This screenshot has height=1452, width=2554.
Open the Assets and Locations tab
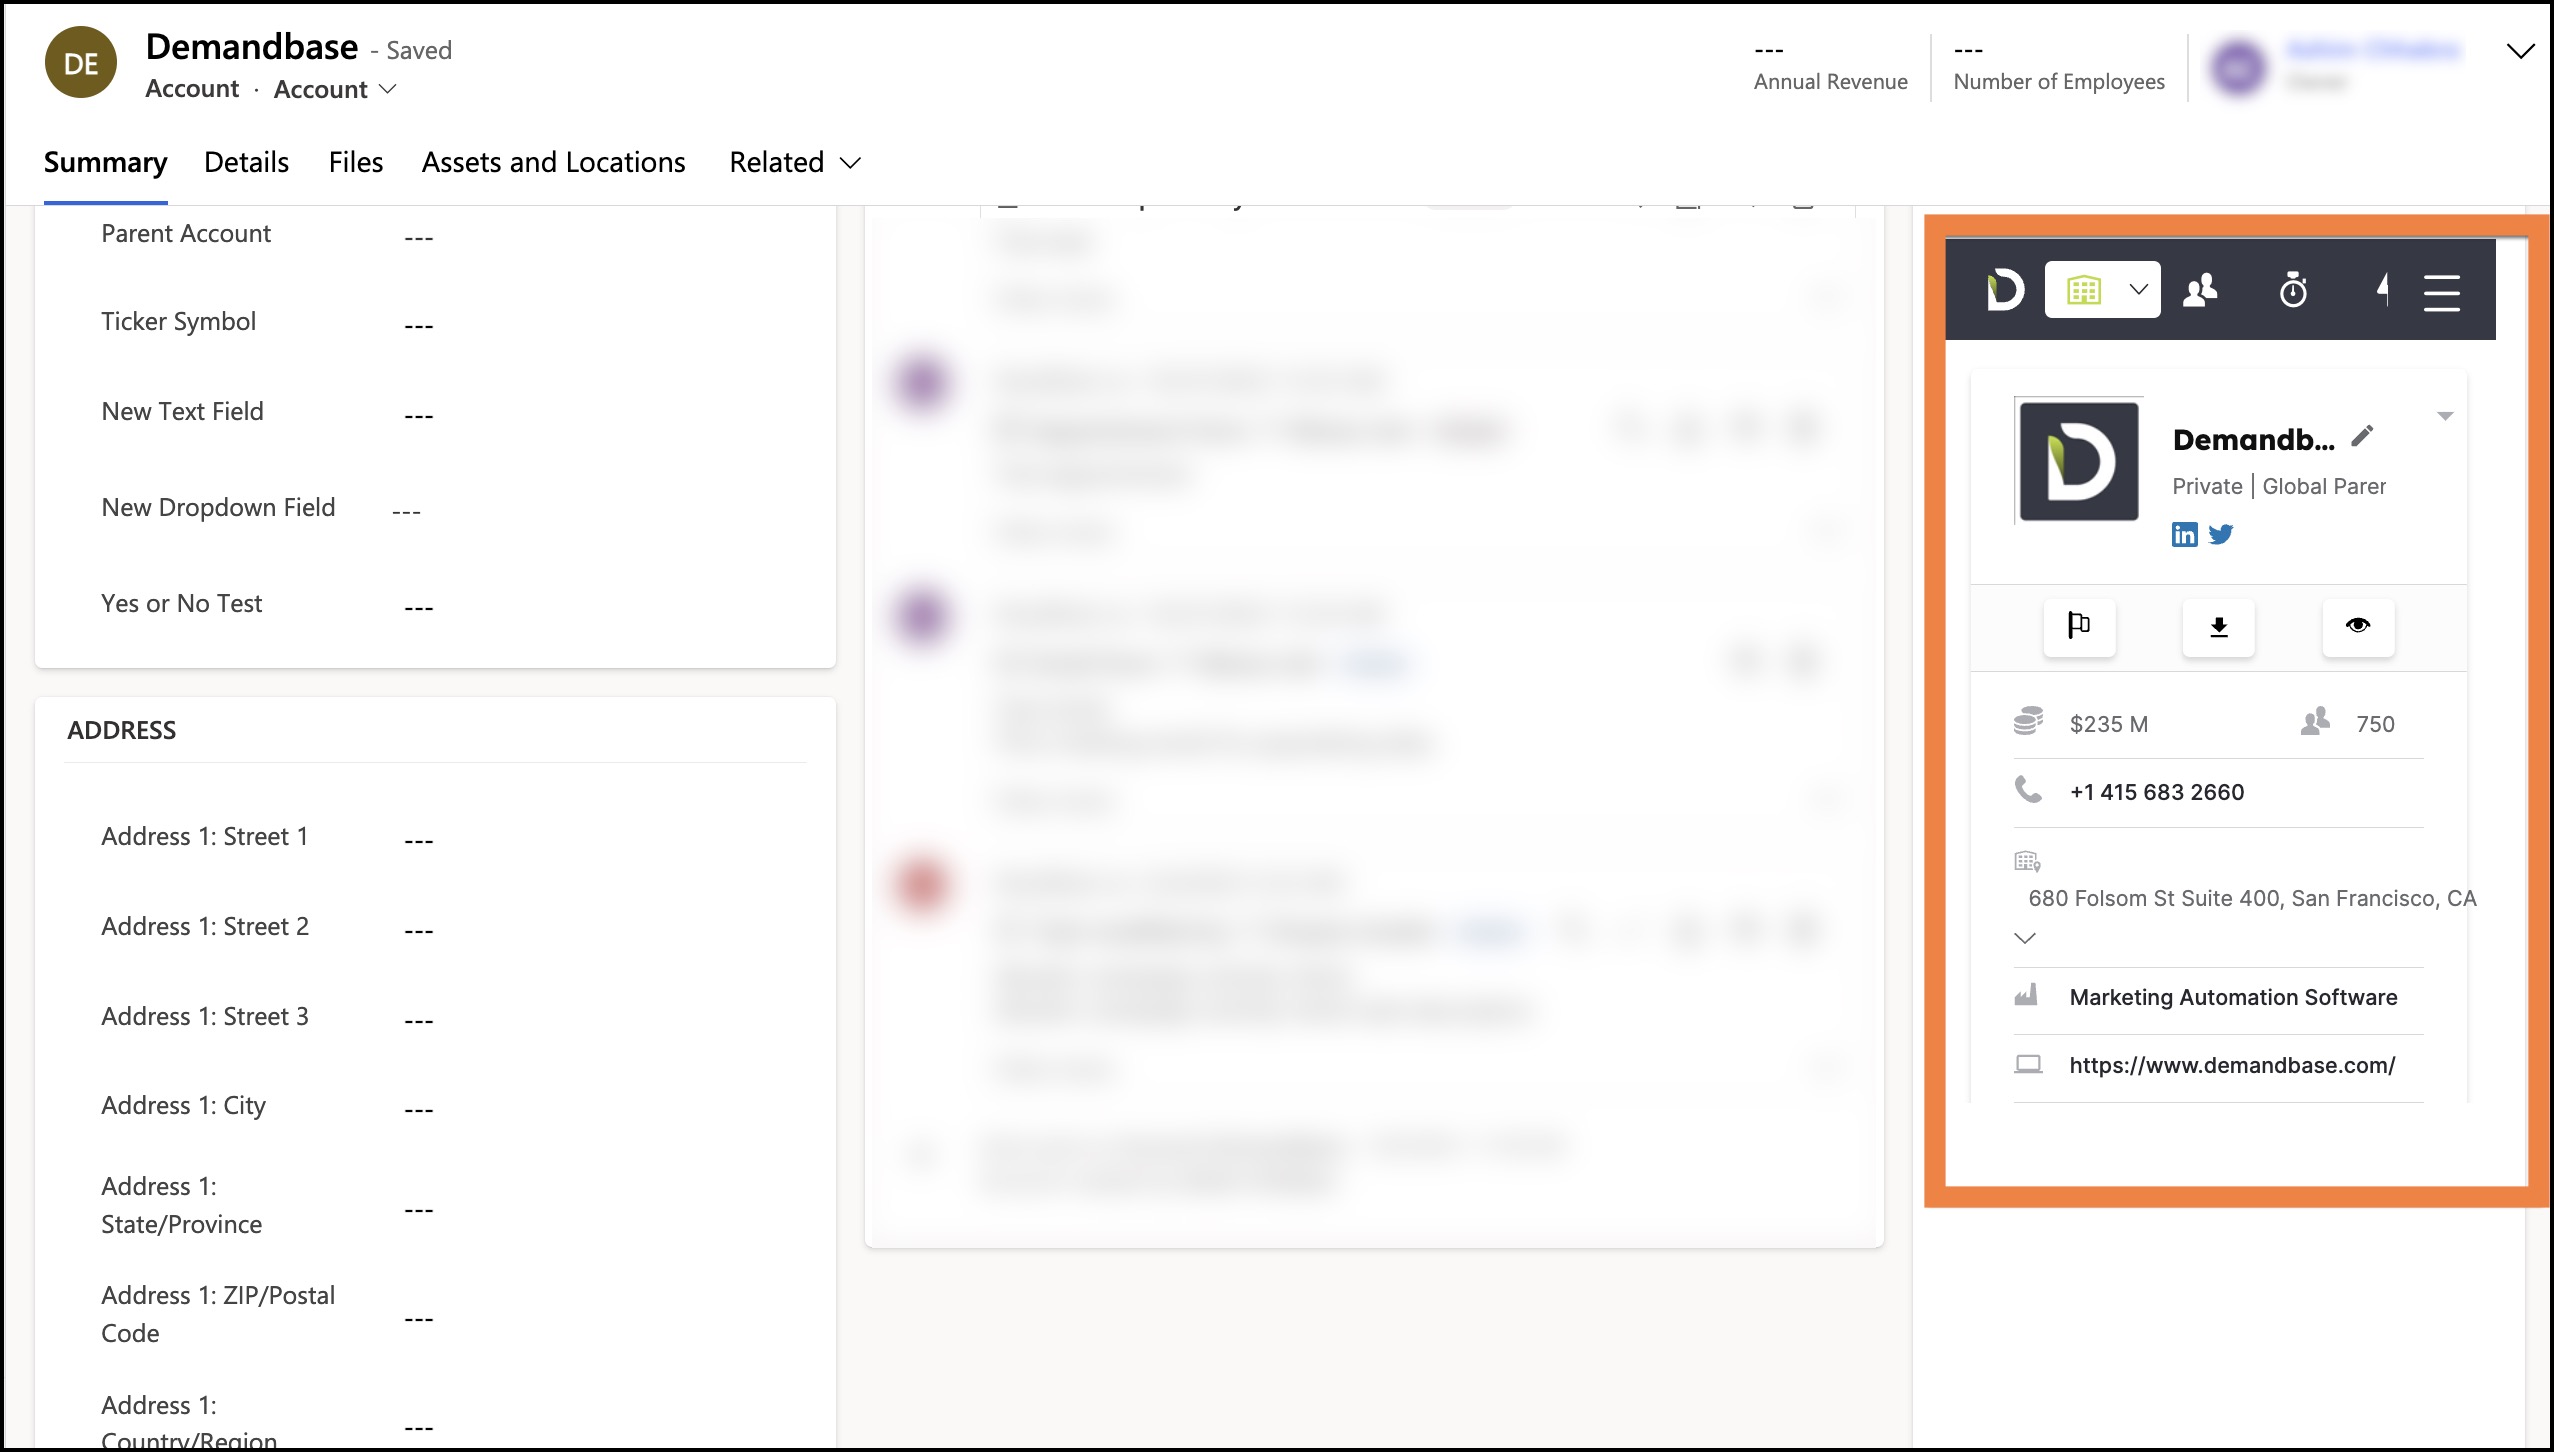(x=553, y=163)
